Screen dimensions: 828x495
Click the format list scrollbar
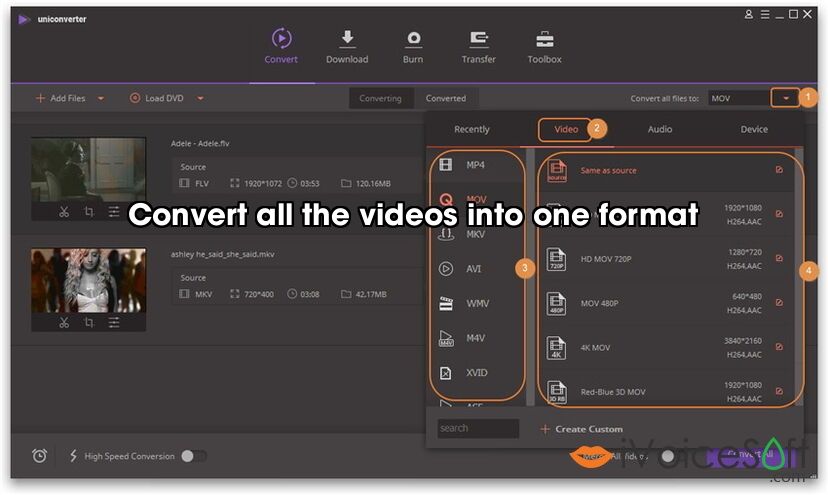point(530,277)
